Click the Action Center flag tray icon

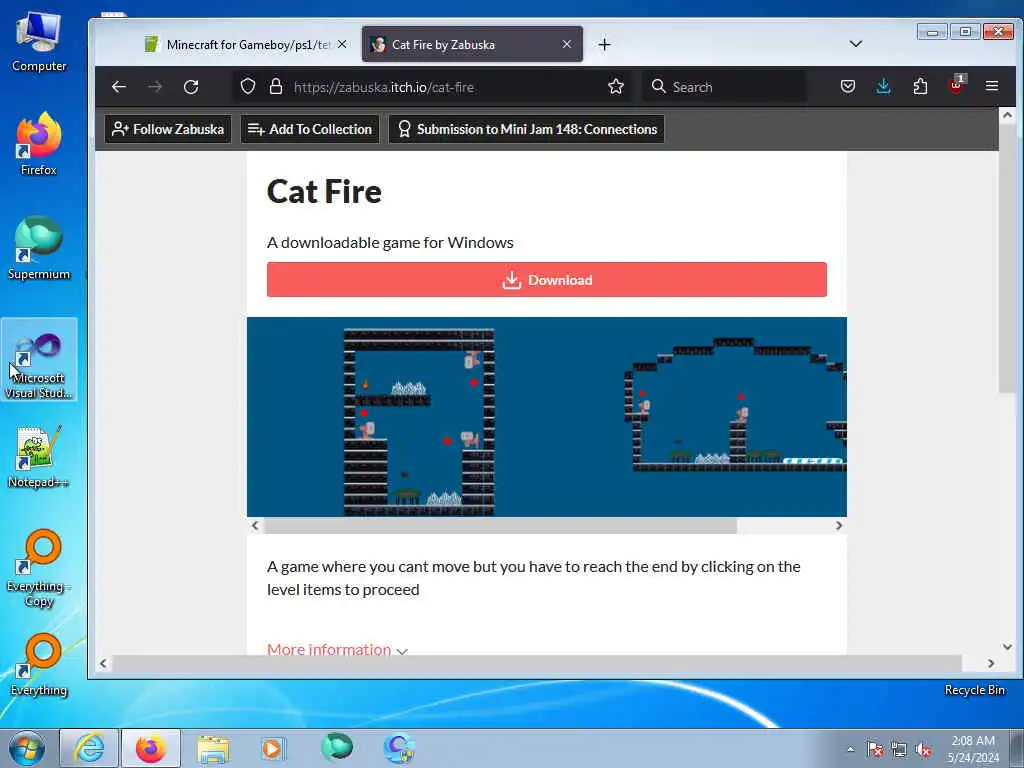click(875, 750)
